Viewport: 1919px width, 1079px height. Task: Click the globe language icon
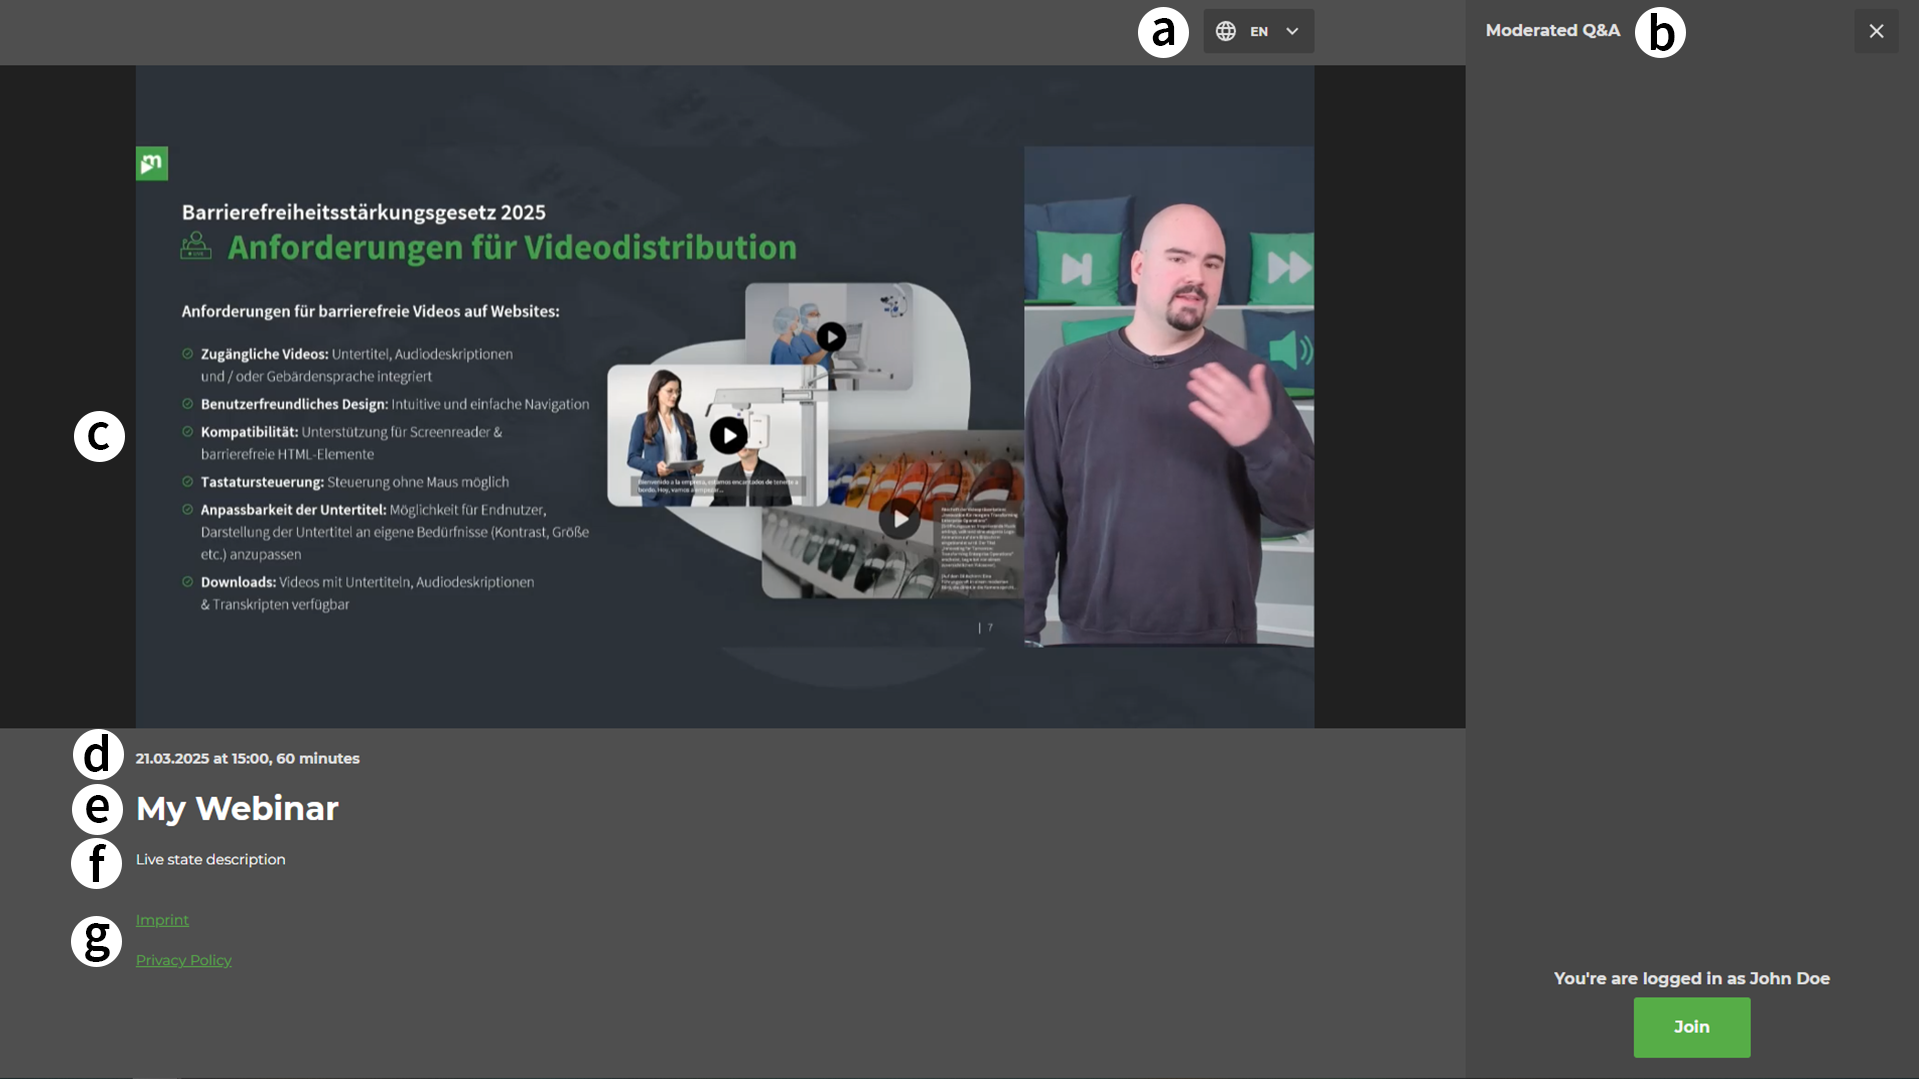(1225, 32)
